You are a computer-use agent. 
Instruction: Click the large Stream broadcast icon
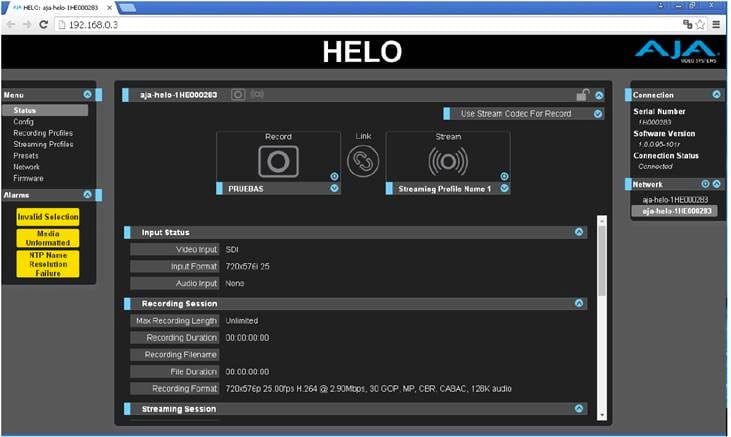point(448,161)
